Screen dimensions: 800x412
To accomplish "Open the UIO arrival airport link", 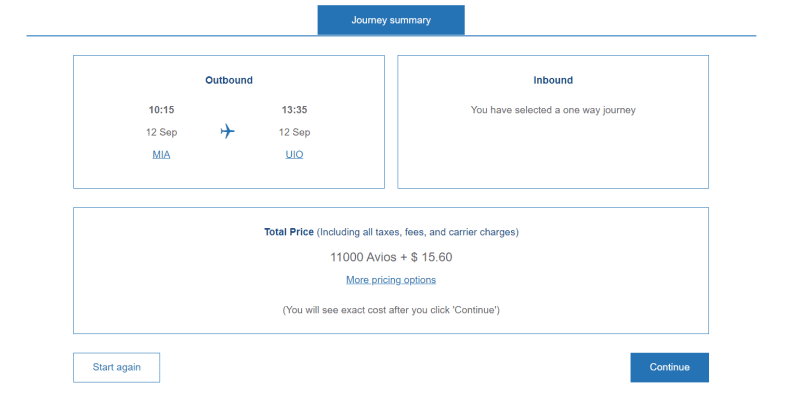I will point(294,154).
